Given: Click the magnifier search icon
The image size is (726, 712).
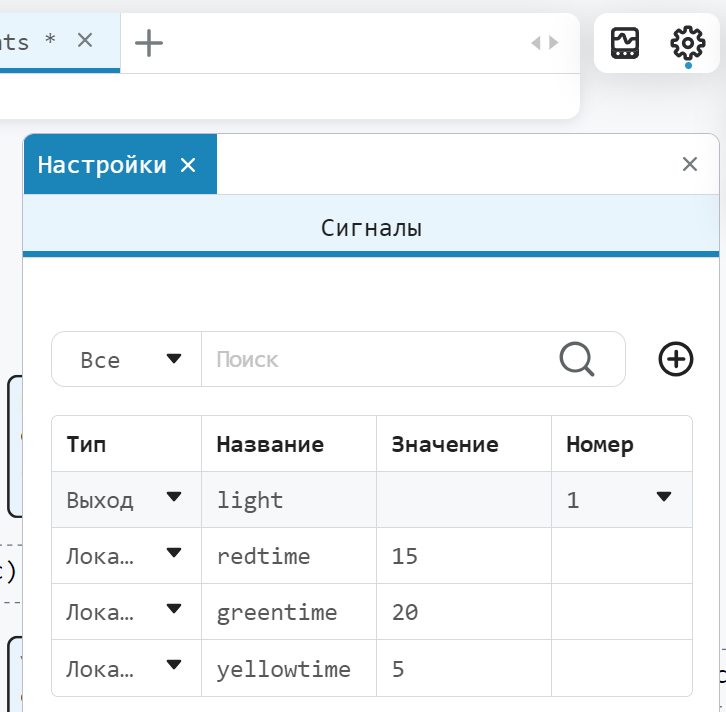Looking at the screenshot, I should (x=577, y=359).
